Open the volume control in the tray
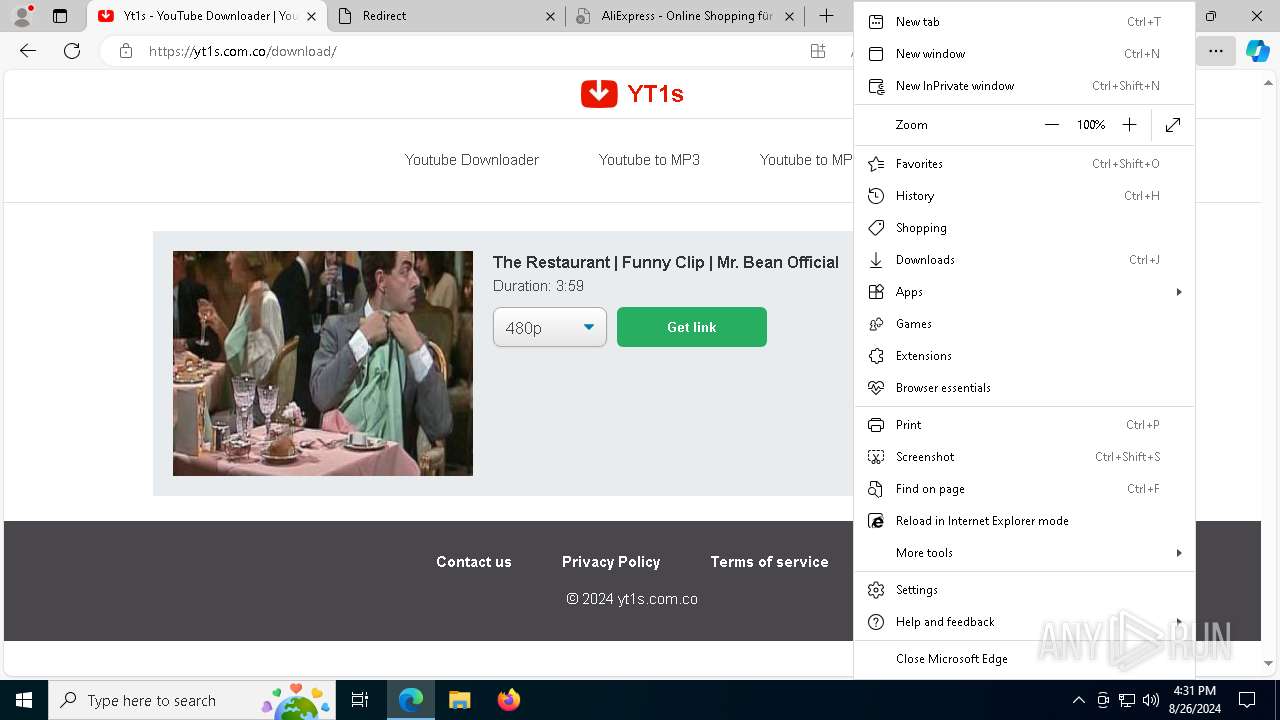The height and width of the screenshot is (720, 1280). point(1150,700)
